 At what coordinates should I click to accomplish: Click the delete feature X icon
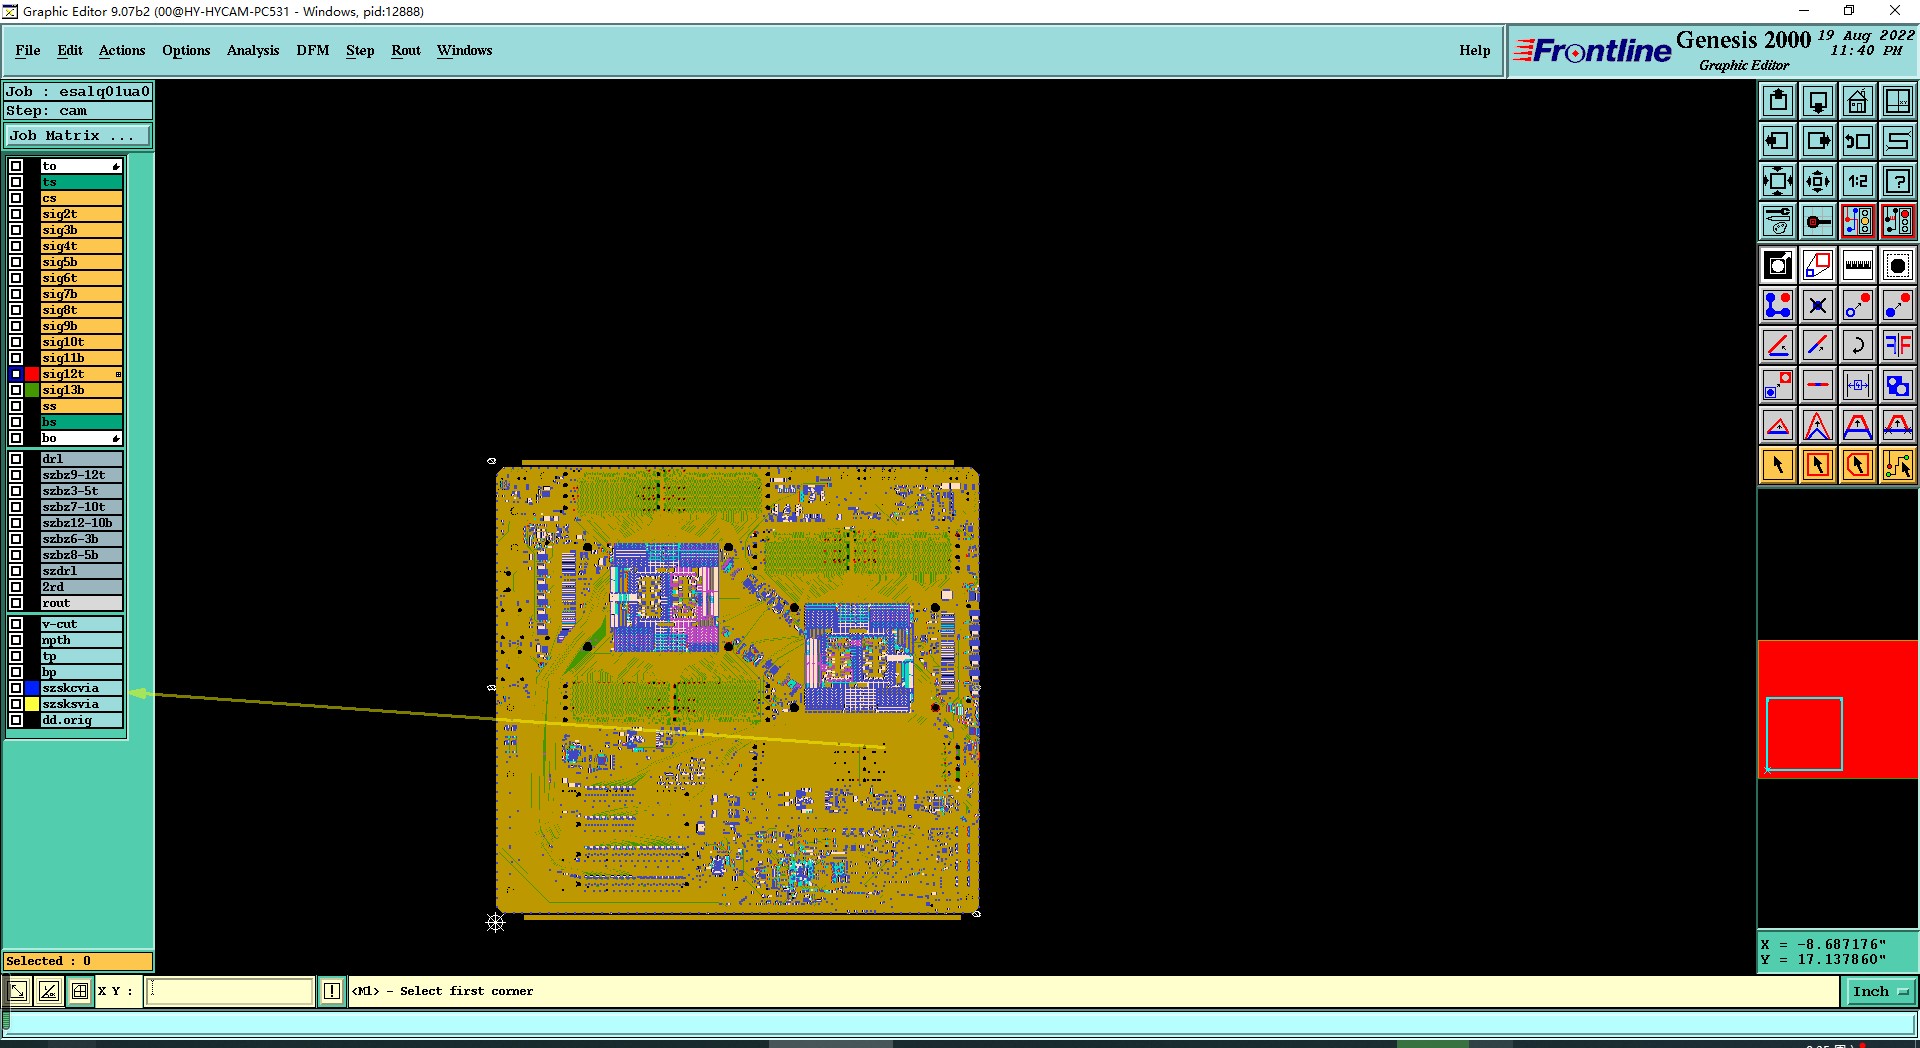[1818, 305]
